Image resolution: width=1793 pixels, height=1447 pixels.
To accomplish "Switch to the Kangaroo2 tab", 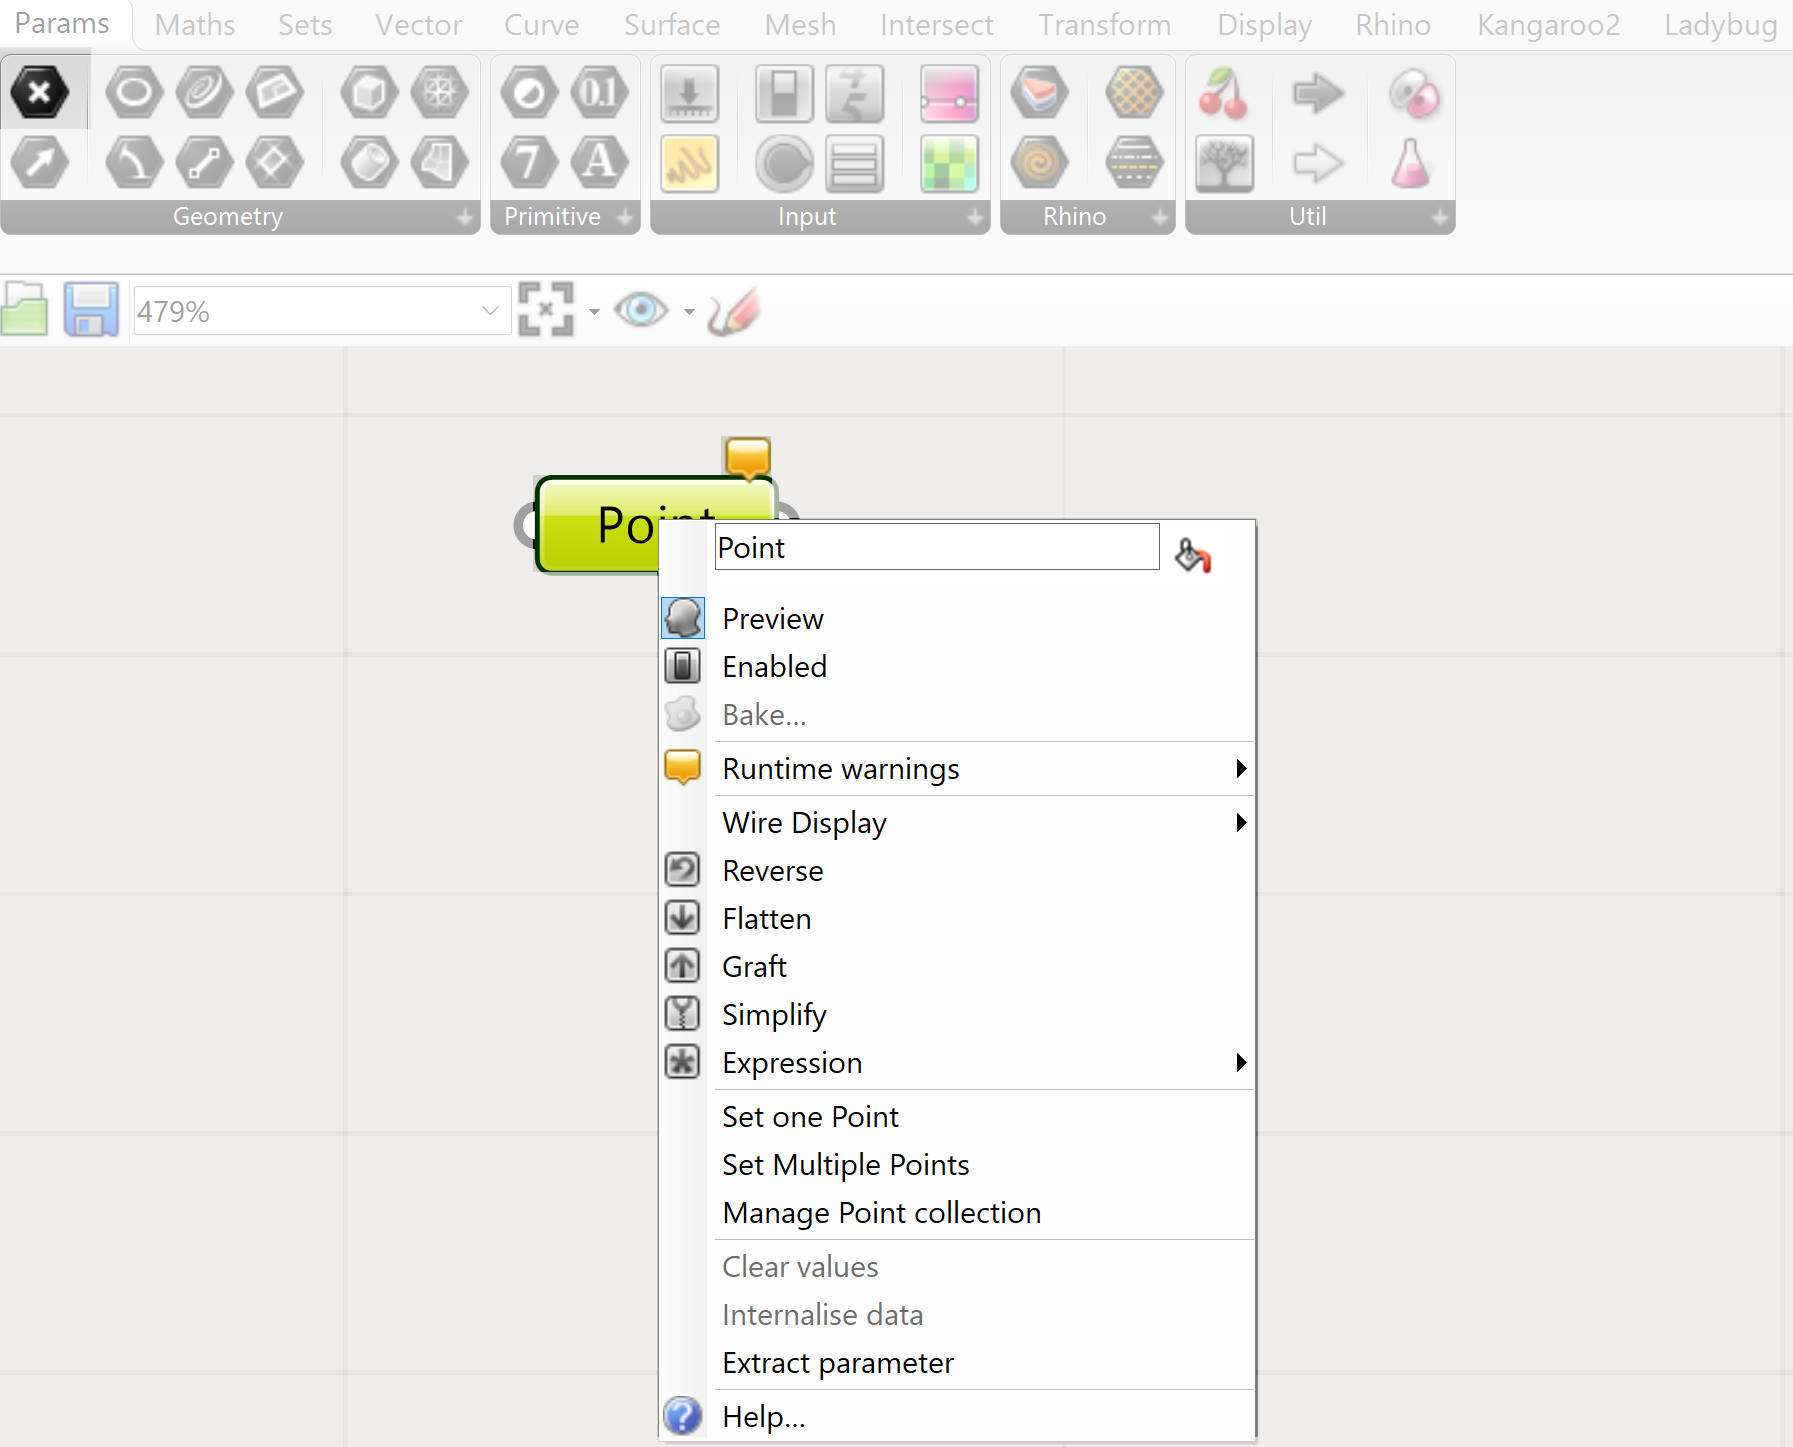I will (x=1548, y=25).
